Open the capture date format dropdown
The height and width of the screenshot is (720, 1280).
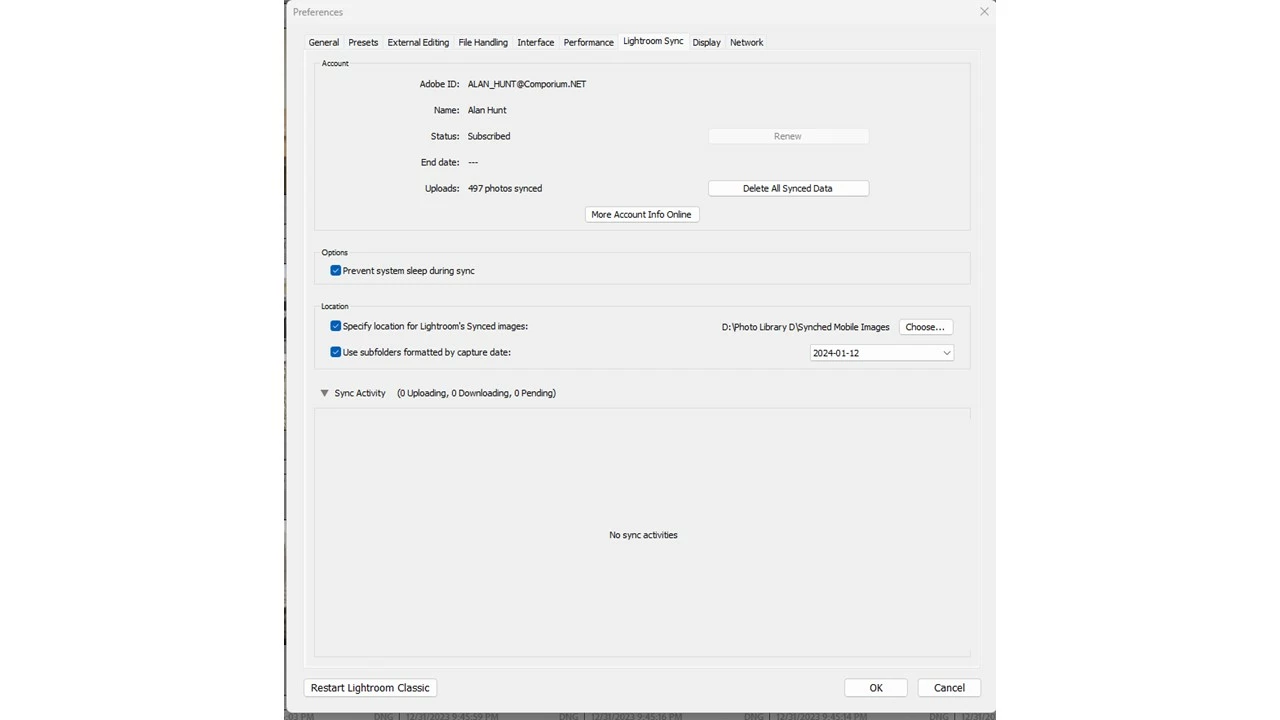tap(882, 353)
